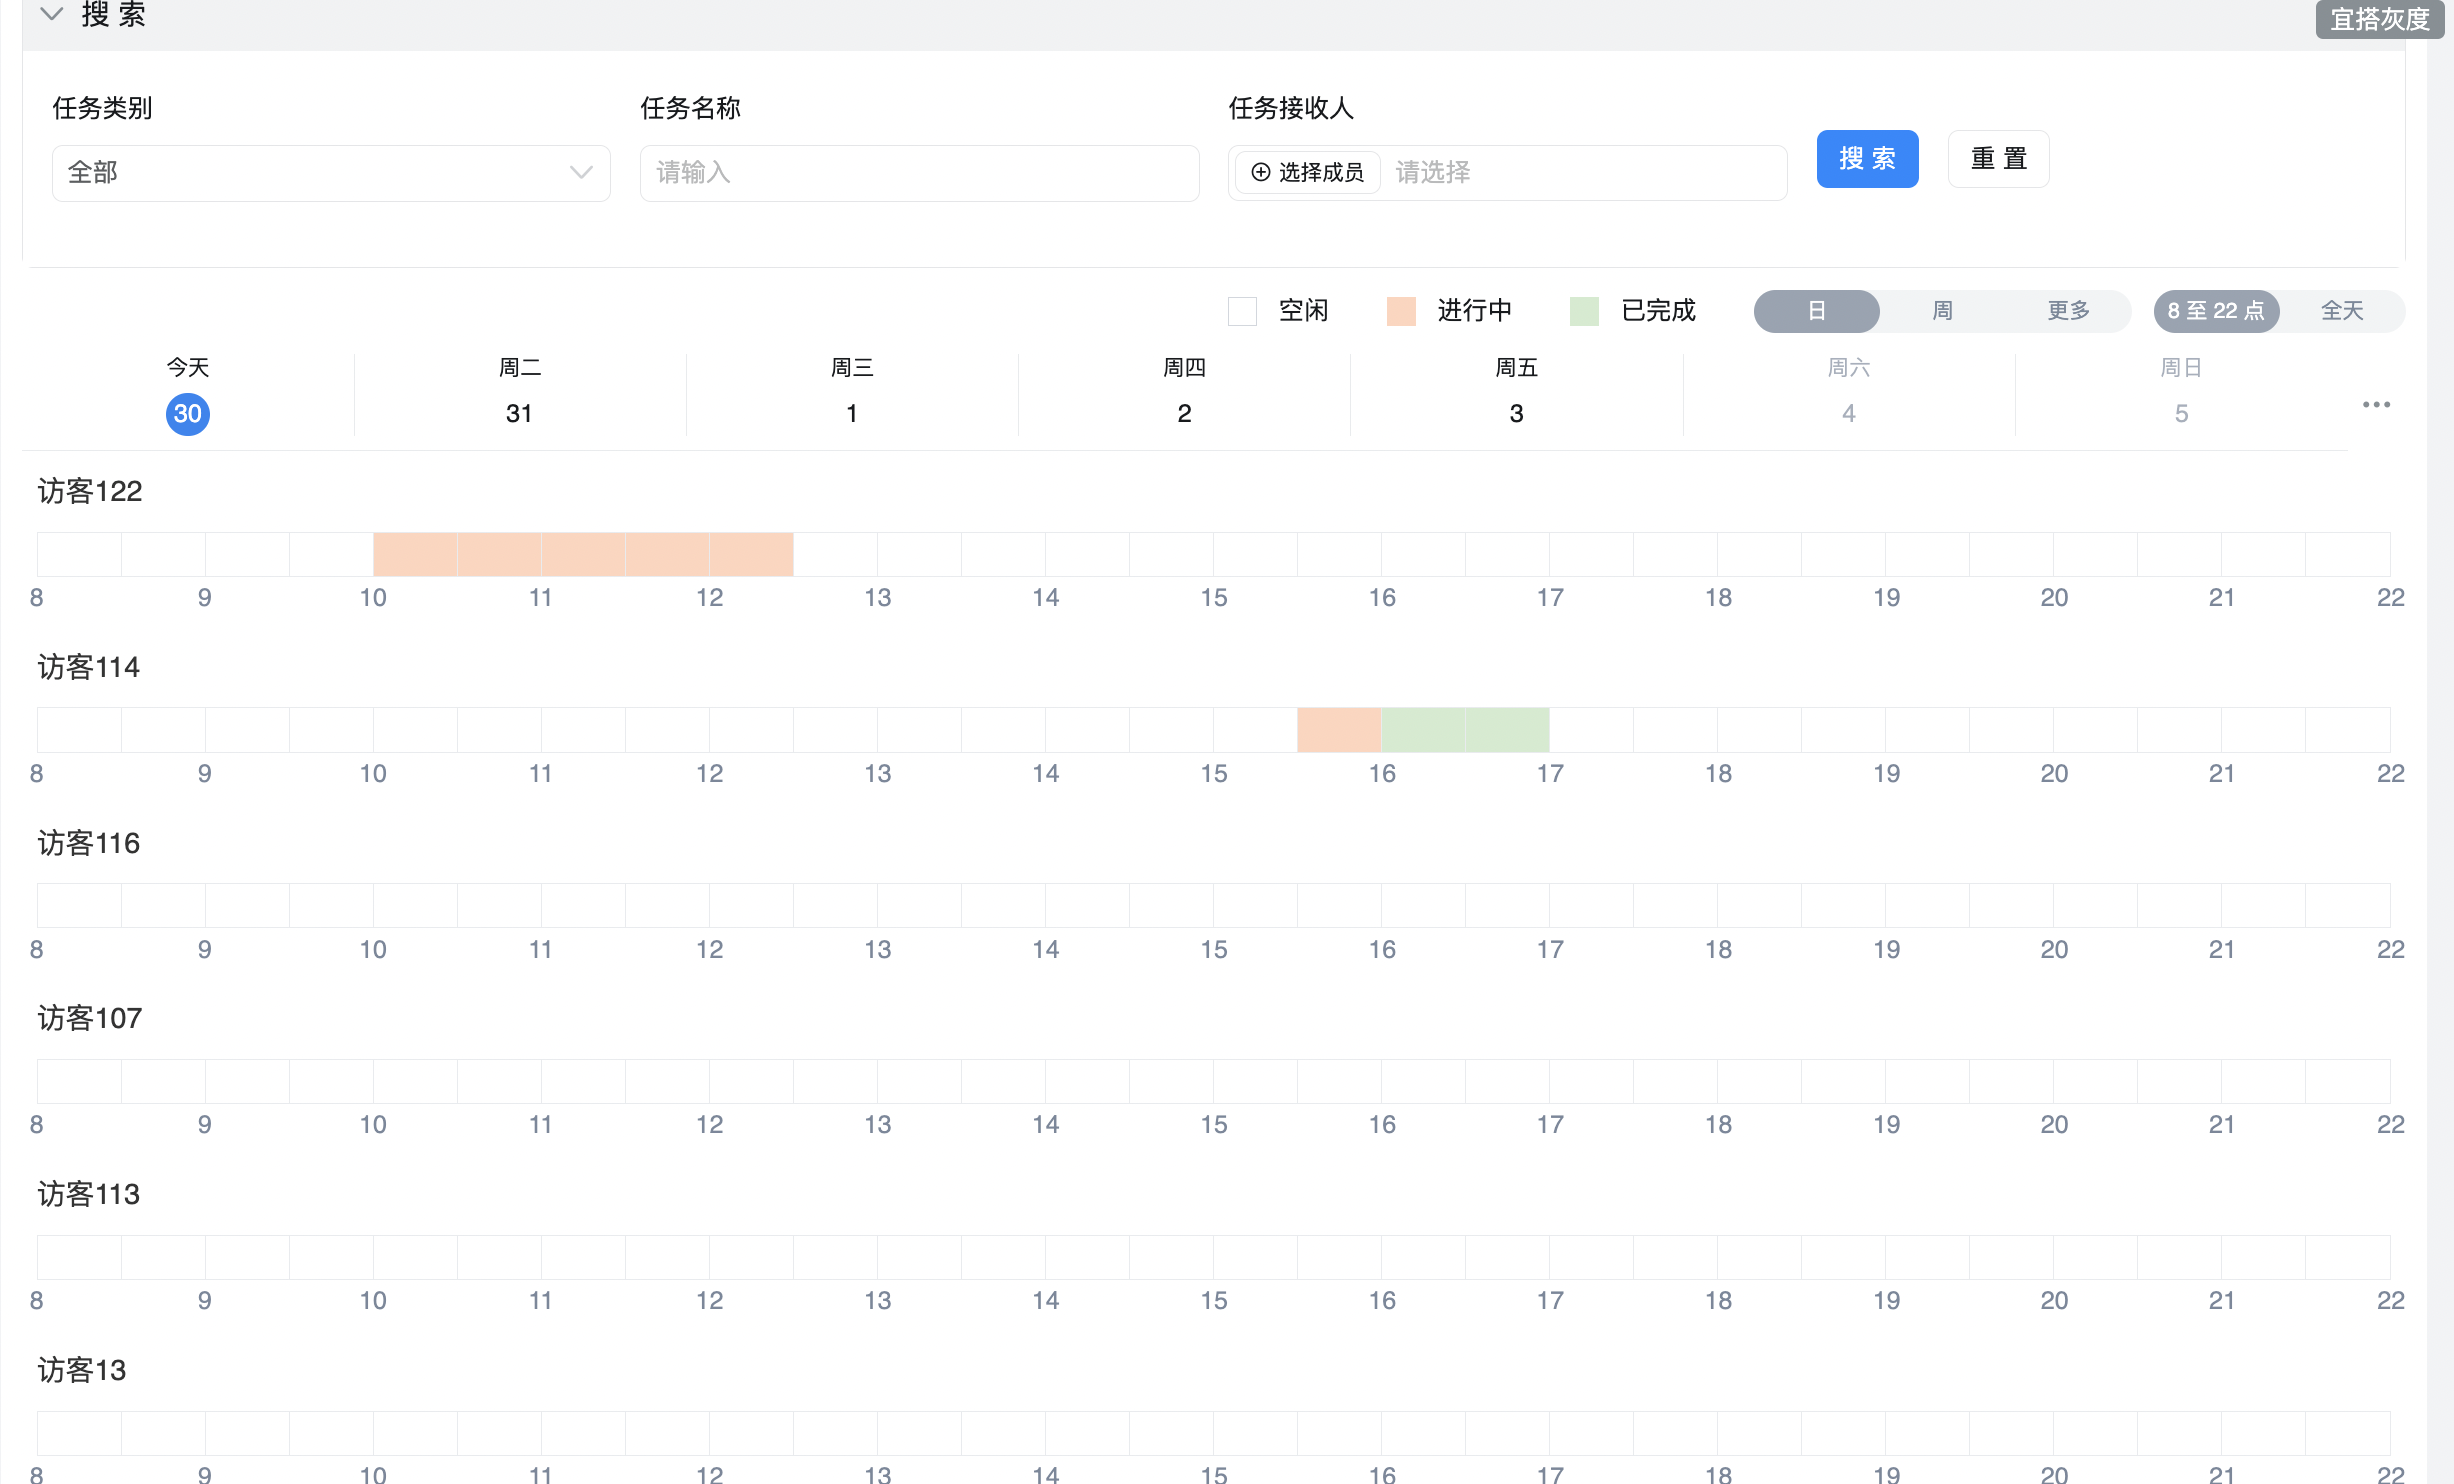The width and height of the screenshot is (2454, 1484).
Task: Click the 访客113 row label
Action: (x=89, y=1194)
